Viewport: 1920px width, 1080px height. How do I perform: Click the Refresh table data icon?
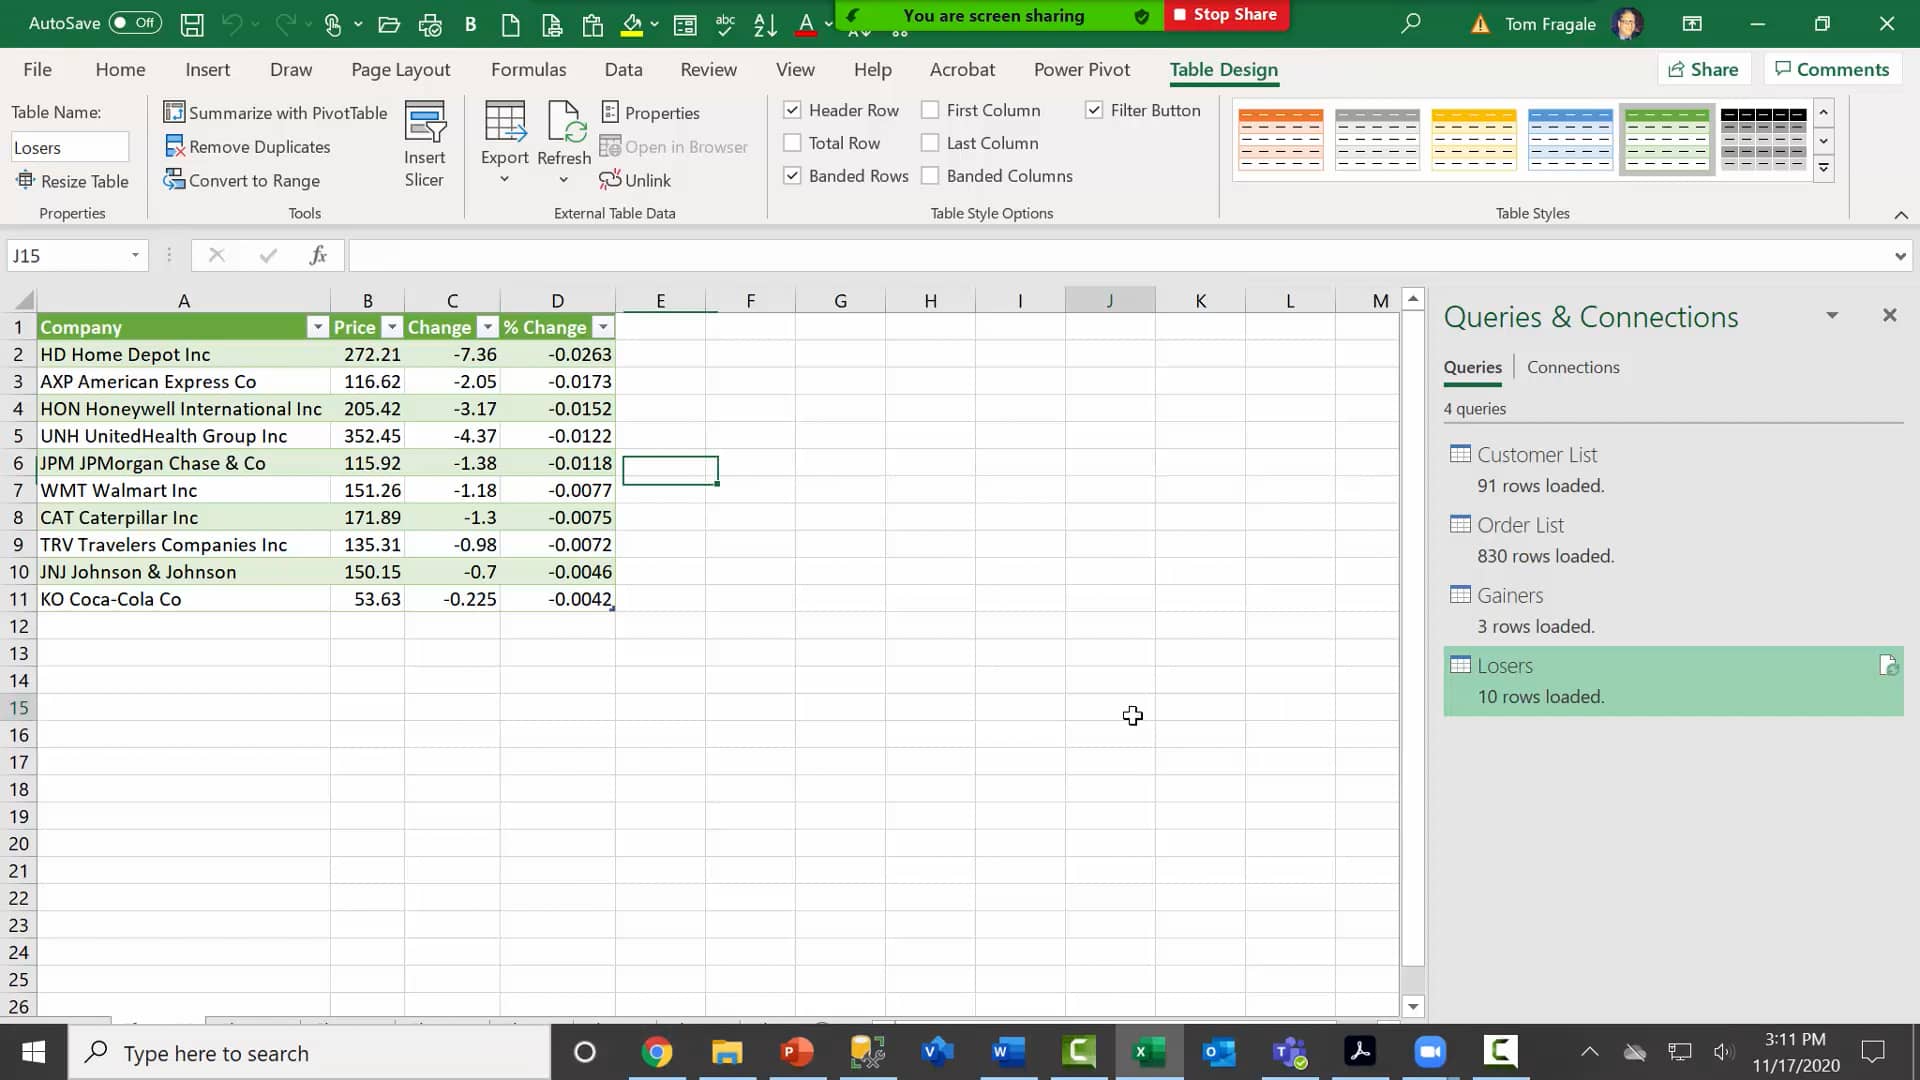point(565,124)
